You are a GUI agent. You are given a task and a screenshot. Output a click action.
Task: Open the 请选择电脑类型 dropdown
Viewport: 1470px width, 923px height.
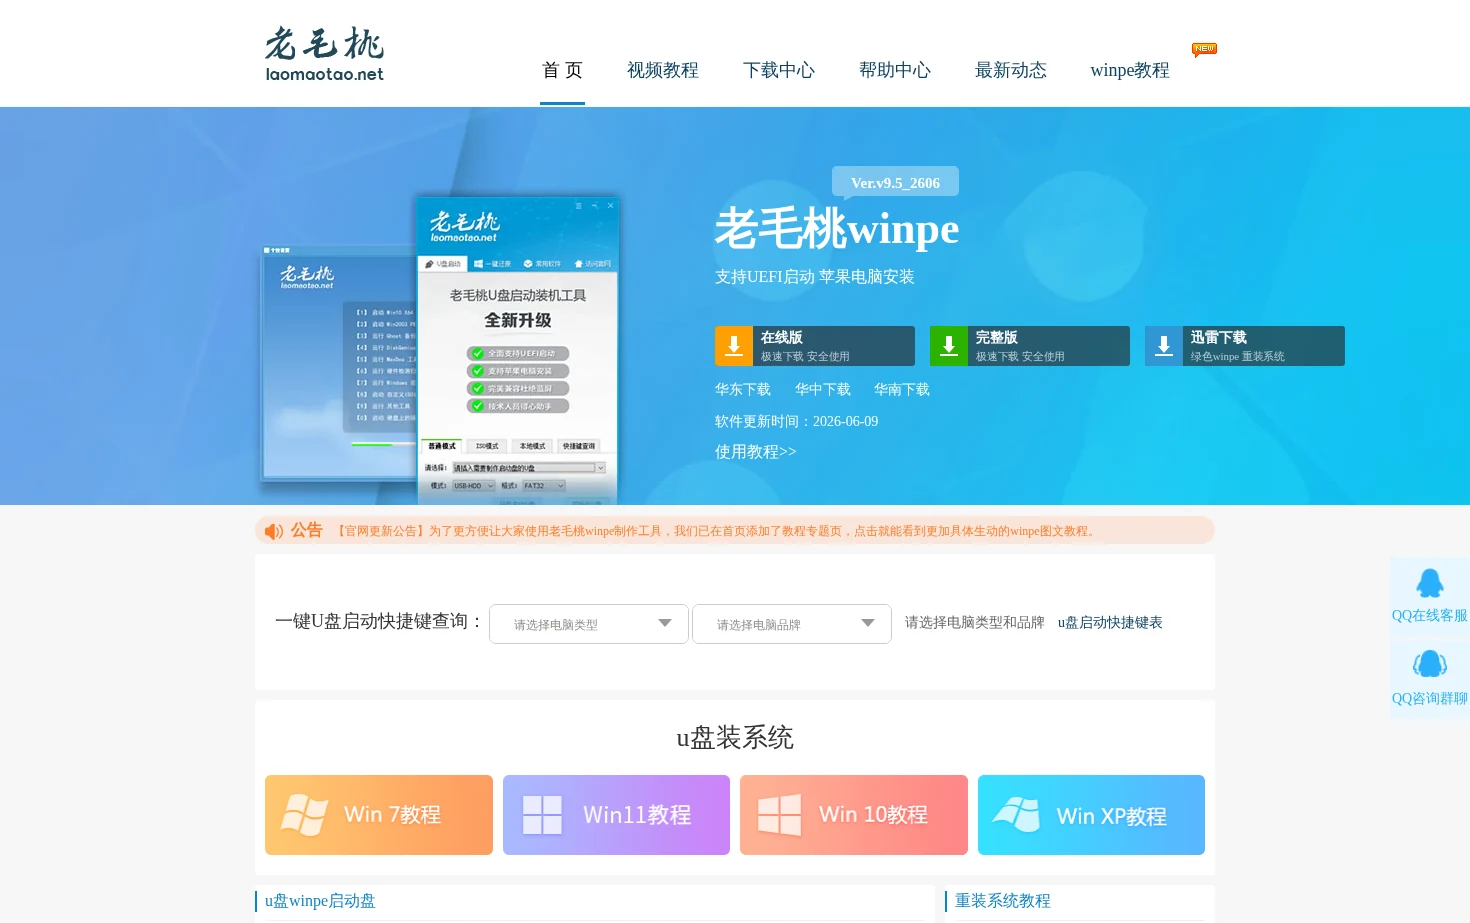[x=589, y=624]
